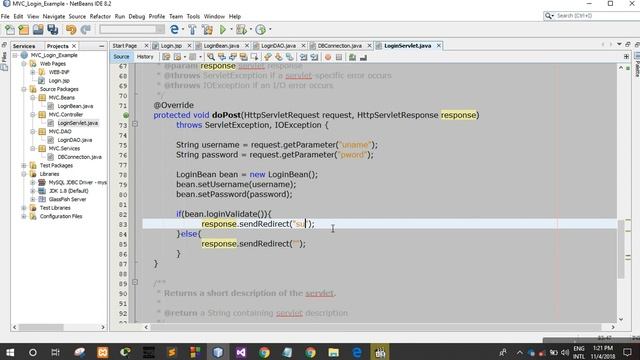Click the Uncomment code bar icon

pyautogui.click(x=363, y=57)
